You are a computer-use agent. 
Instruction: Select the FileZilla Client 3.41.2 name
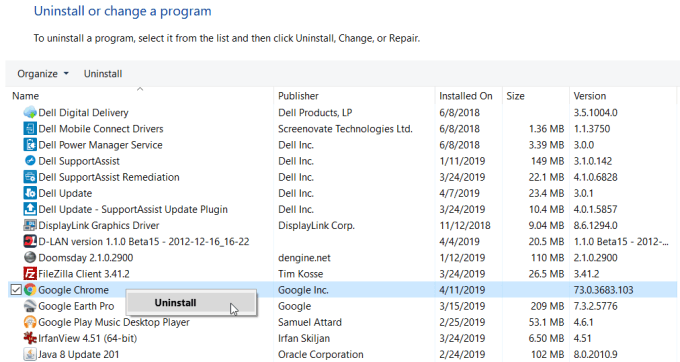(84, 274)
